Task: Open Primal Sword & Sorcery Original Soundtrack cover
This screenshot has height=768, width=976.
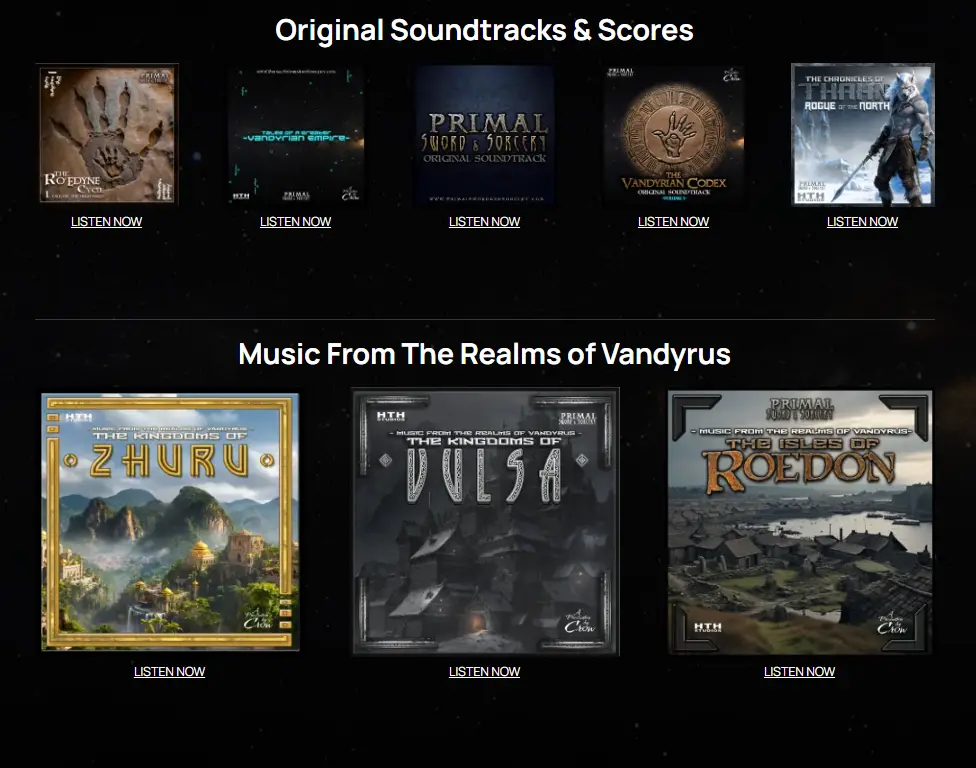Action: tap(484, 134)
